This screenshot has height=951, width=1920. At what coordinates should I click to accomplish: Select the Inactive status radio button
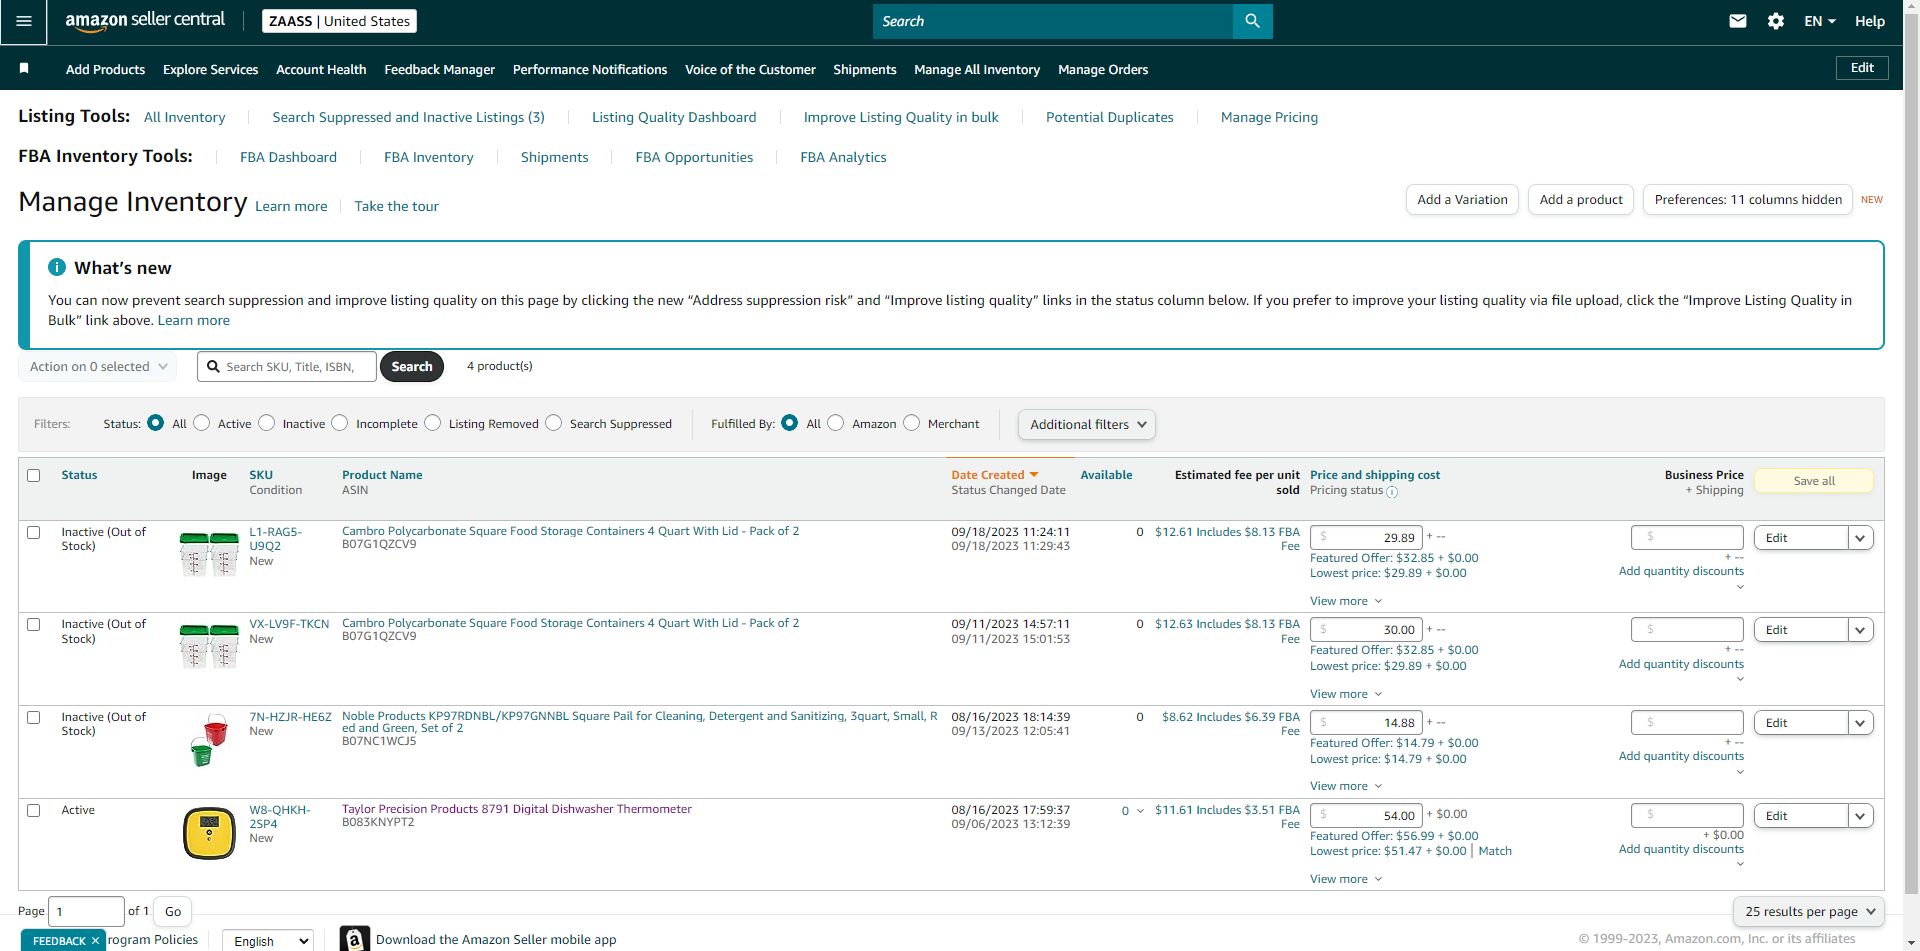[x=267, y=423]
